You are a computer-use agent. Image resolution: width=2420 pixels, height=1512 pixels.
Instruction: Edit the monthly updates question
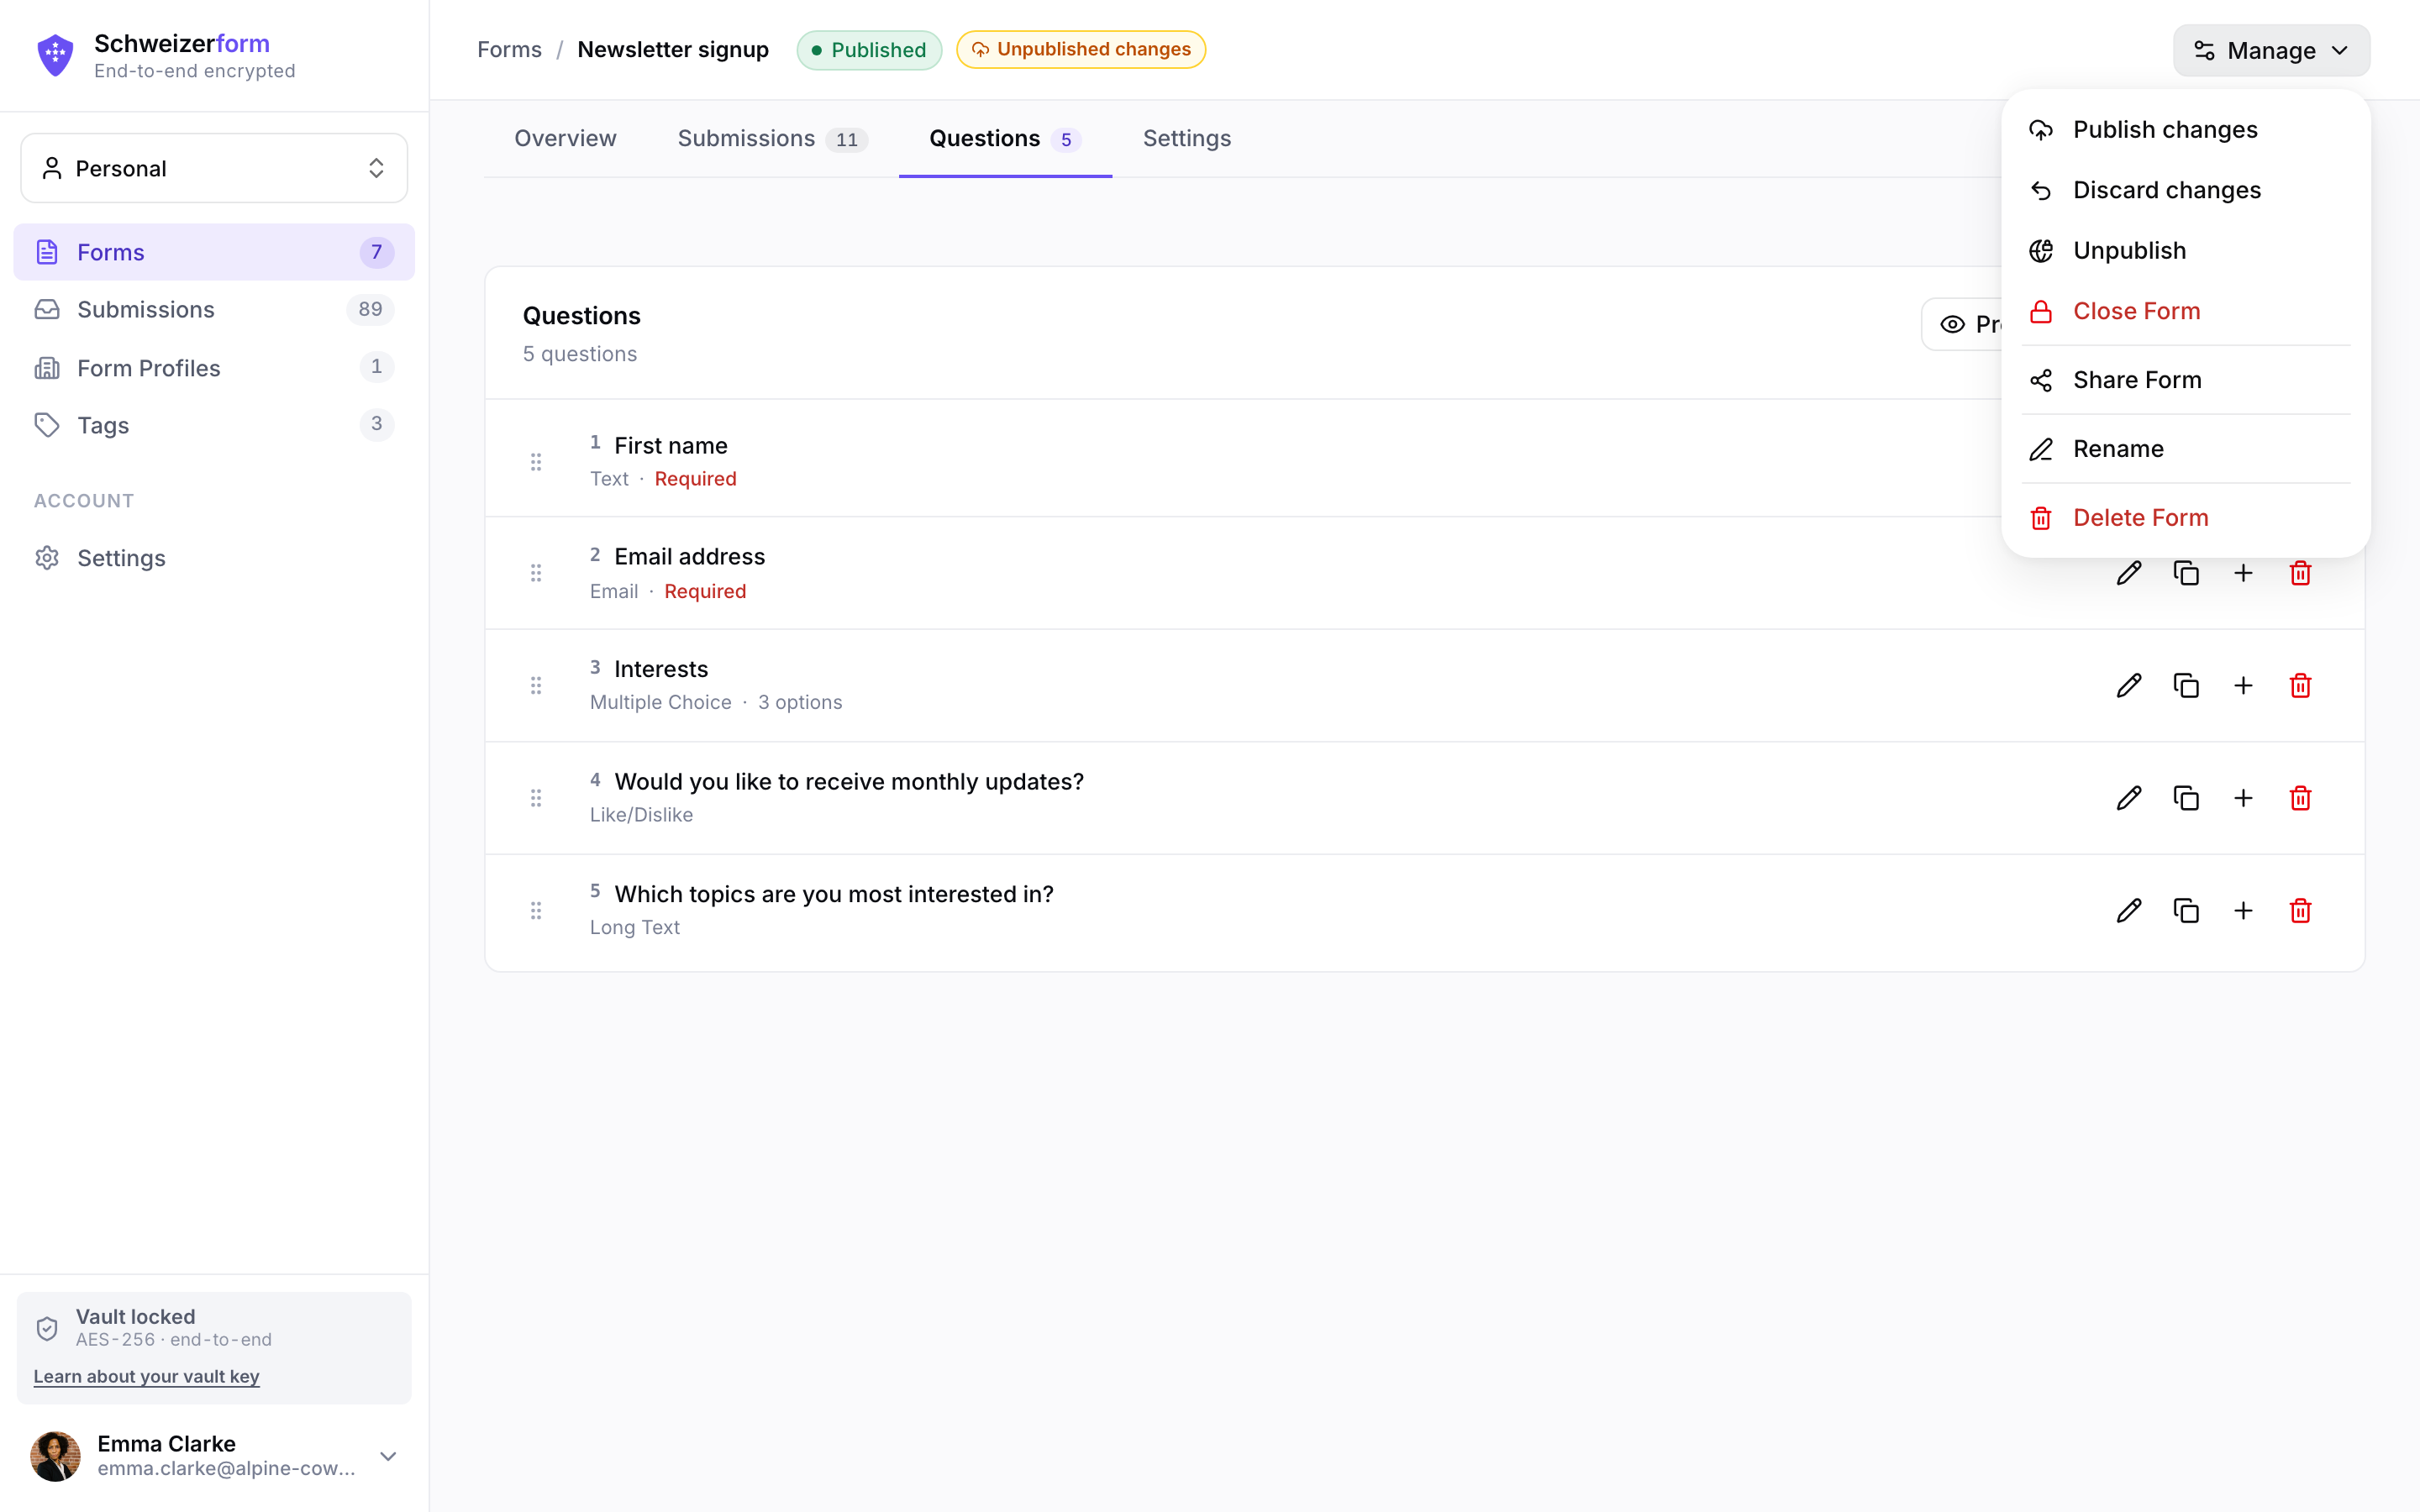(2129, 798)
